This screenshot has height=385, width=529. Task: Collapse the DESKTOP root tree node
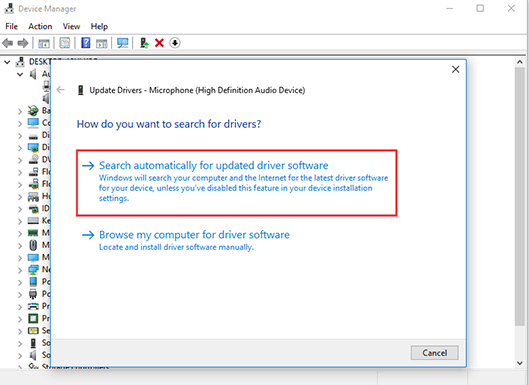pos(7,62)
